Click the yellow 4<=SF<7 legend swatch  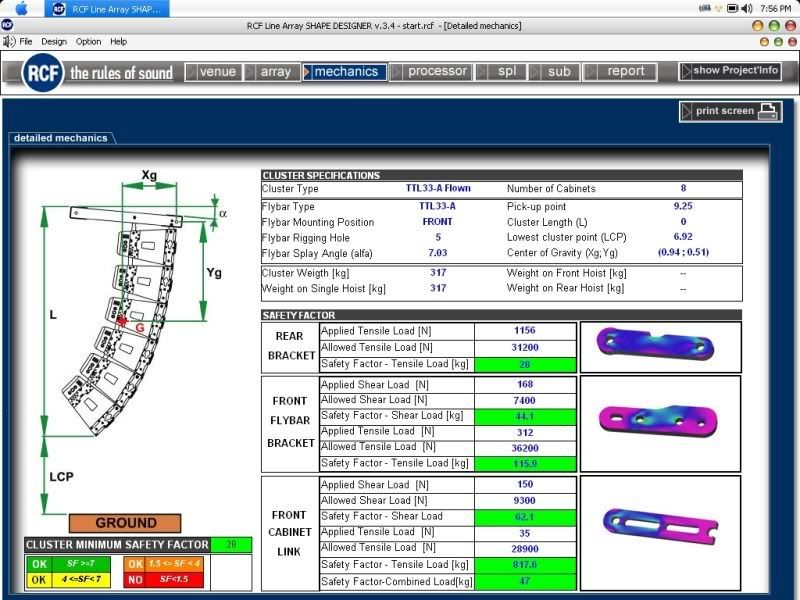tap(68, 580)
